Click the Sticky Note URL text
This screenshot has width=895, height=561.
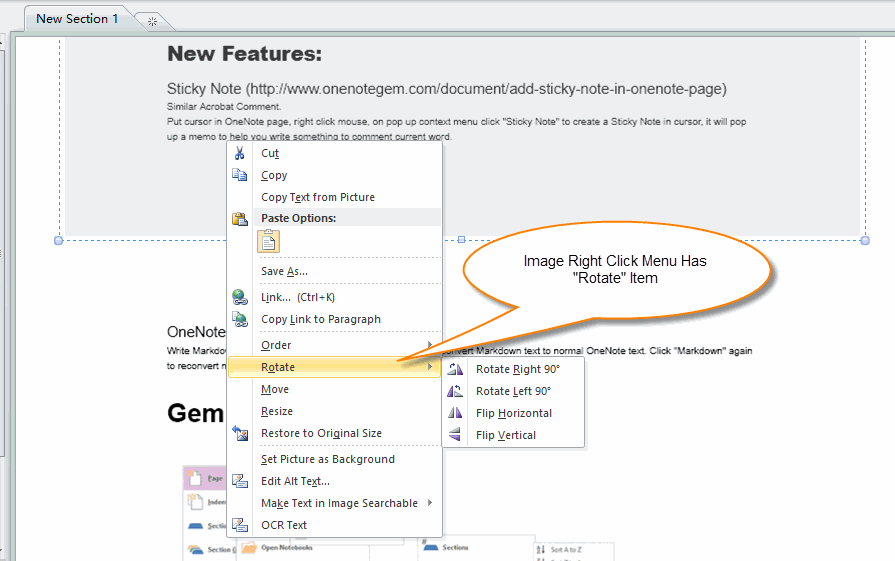[446, 88]
